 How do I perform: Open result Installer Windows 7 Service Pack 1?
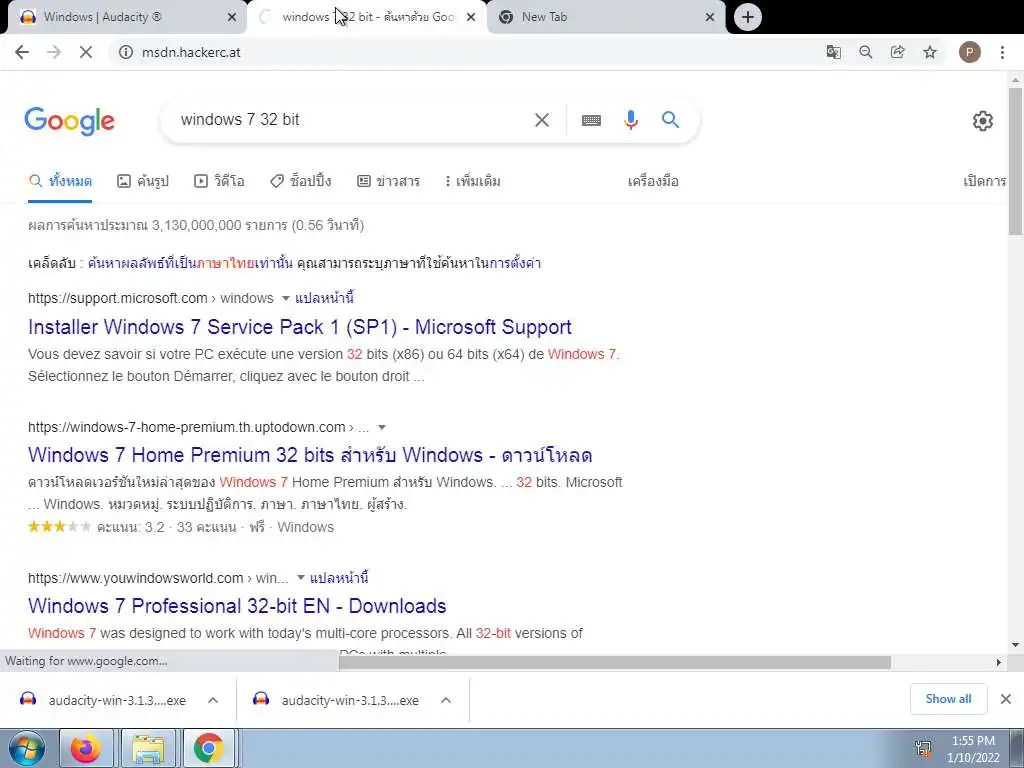coord(300,327)
